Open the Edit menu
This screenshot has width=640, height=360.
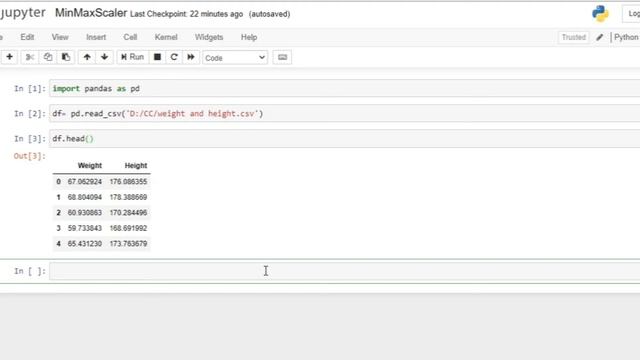pos(27,37)
